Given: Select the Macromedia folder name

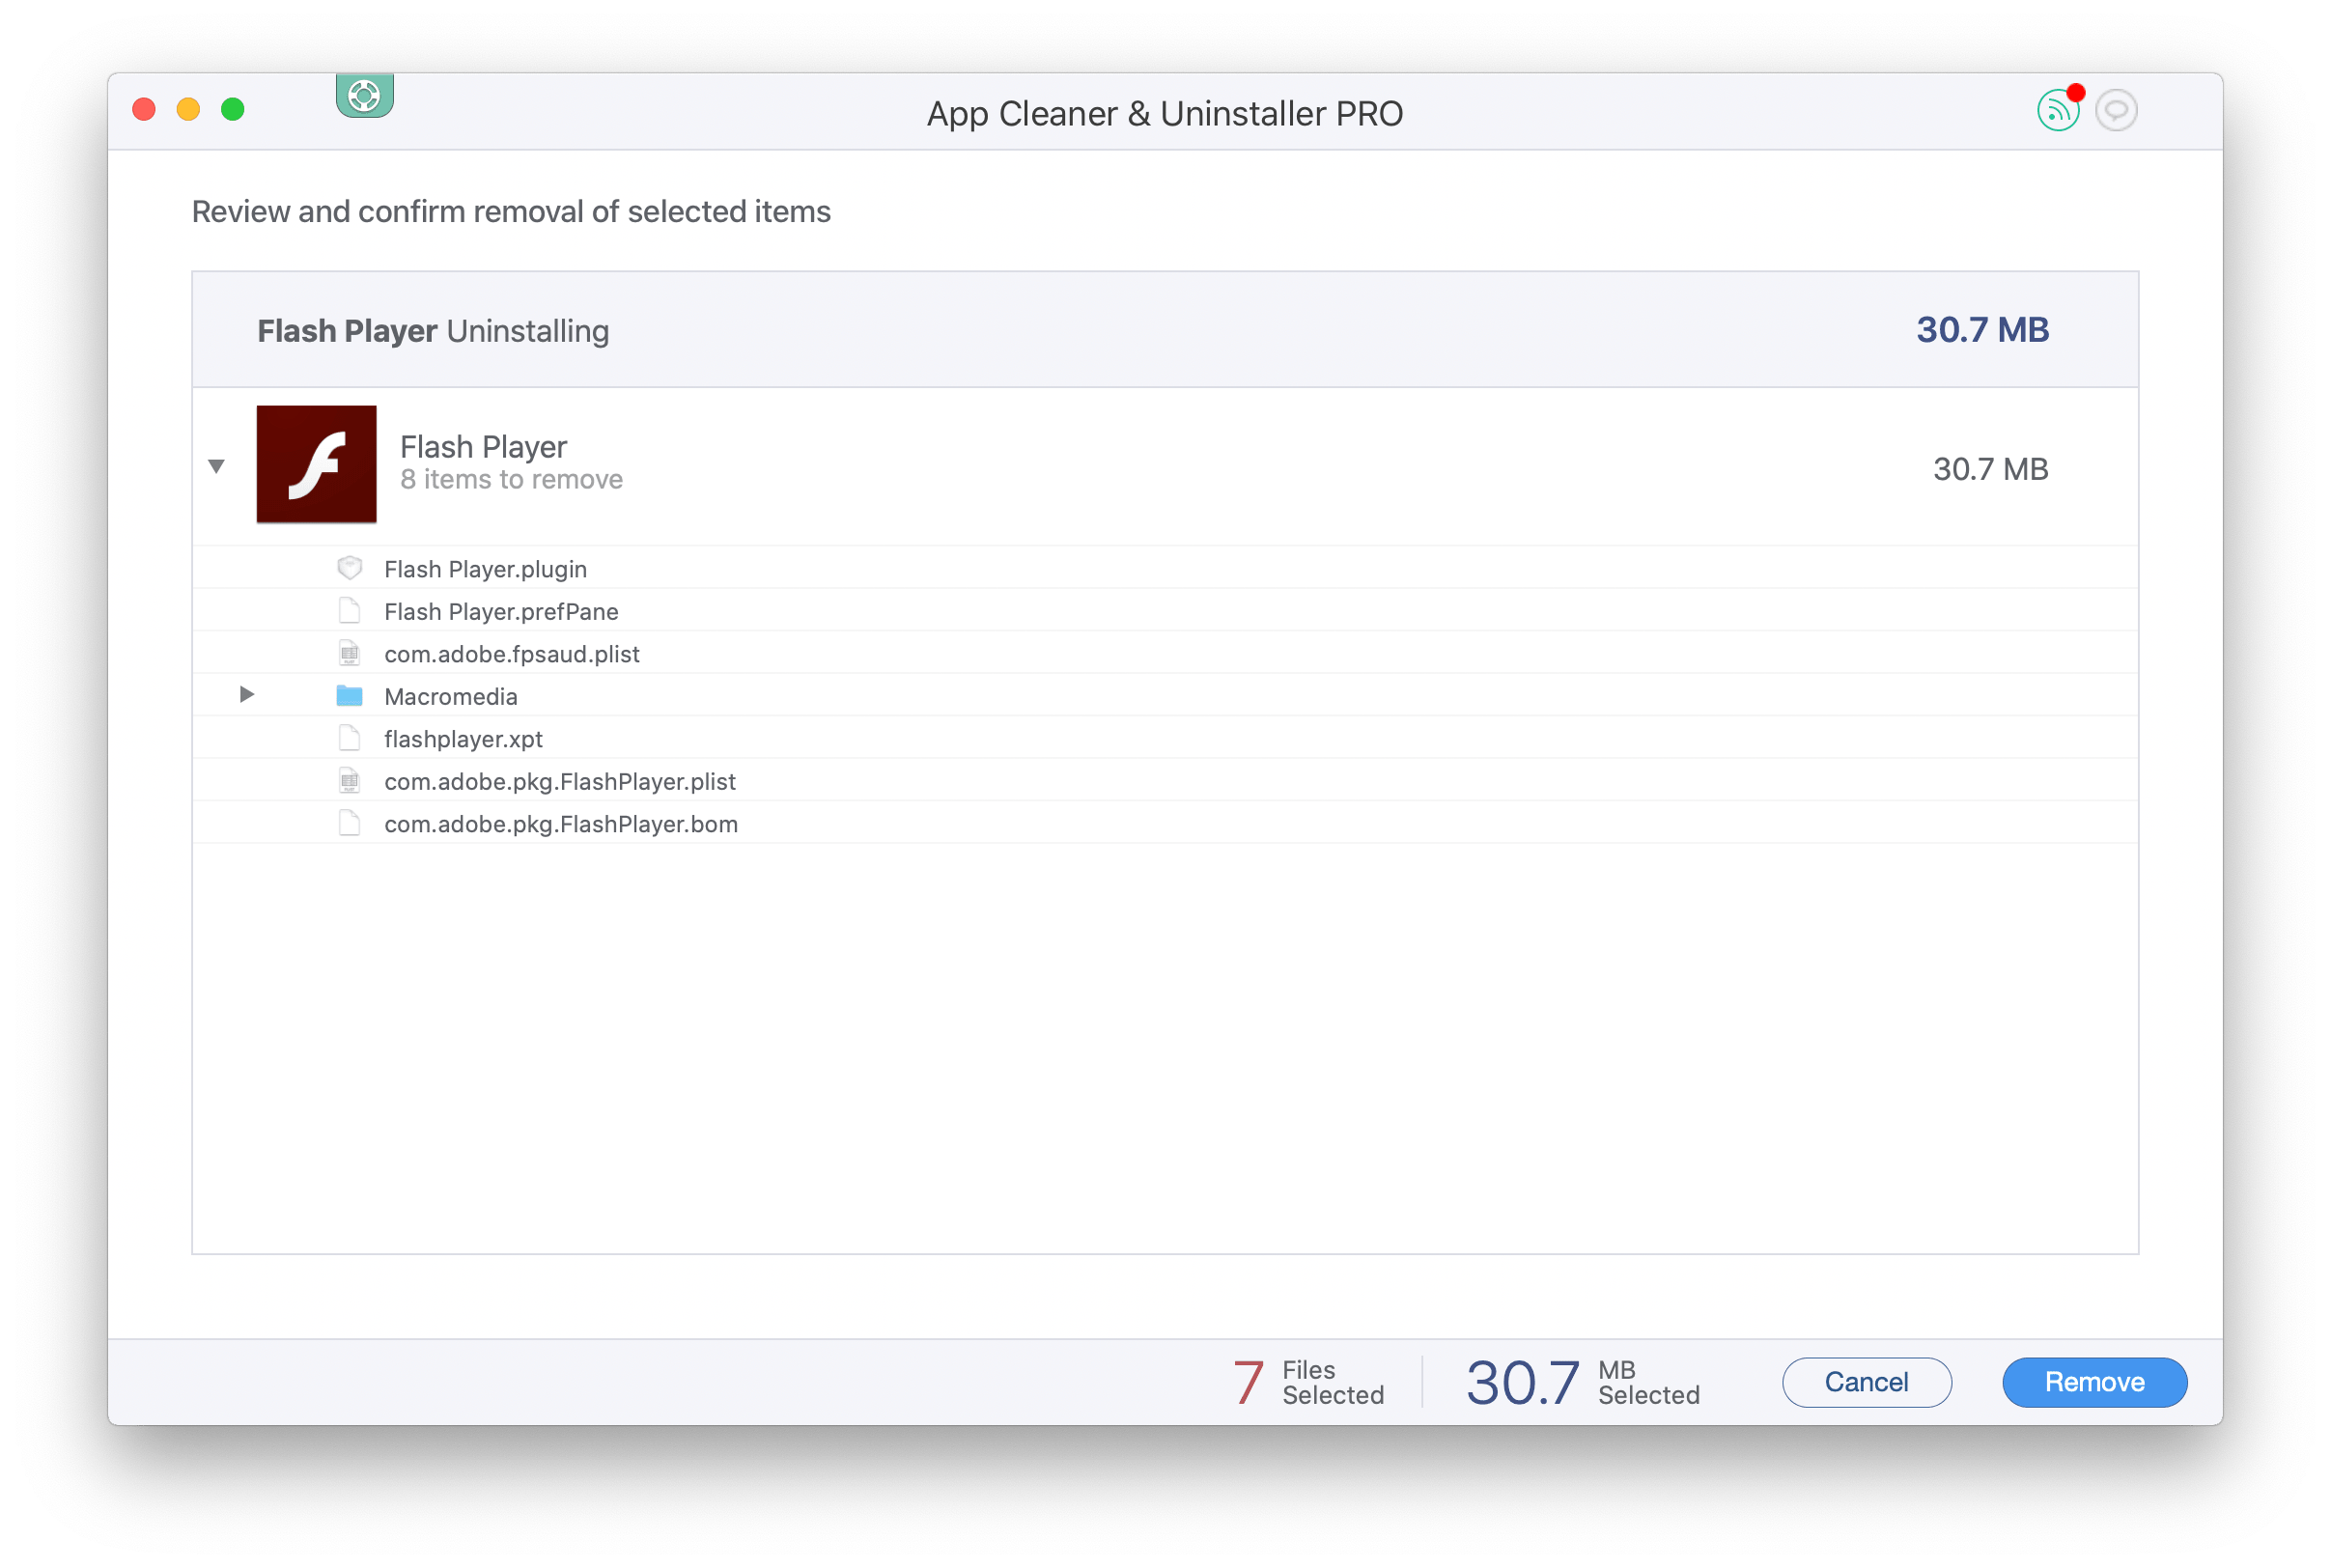Looking at the screenshot, I should [x=451, y=696].
